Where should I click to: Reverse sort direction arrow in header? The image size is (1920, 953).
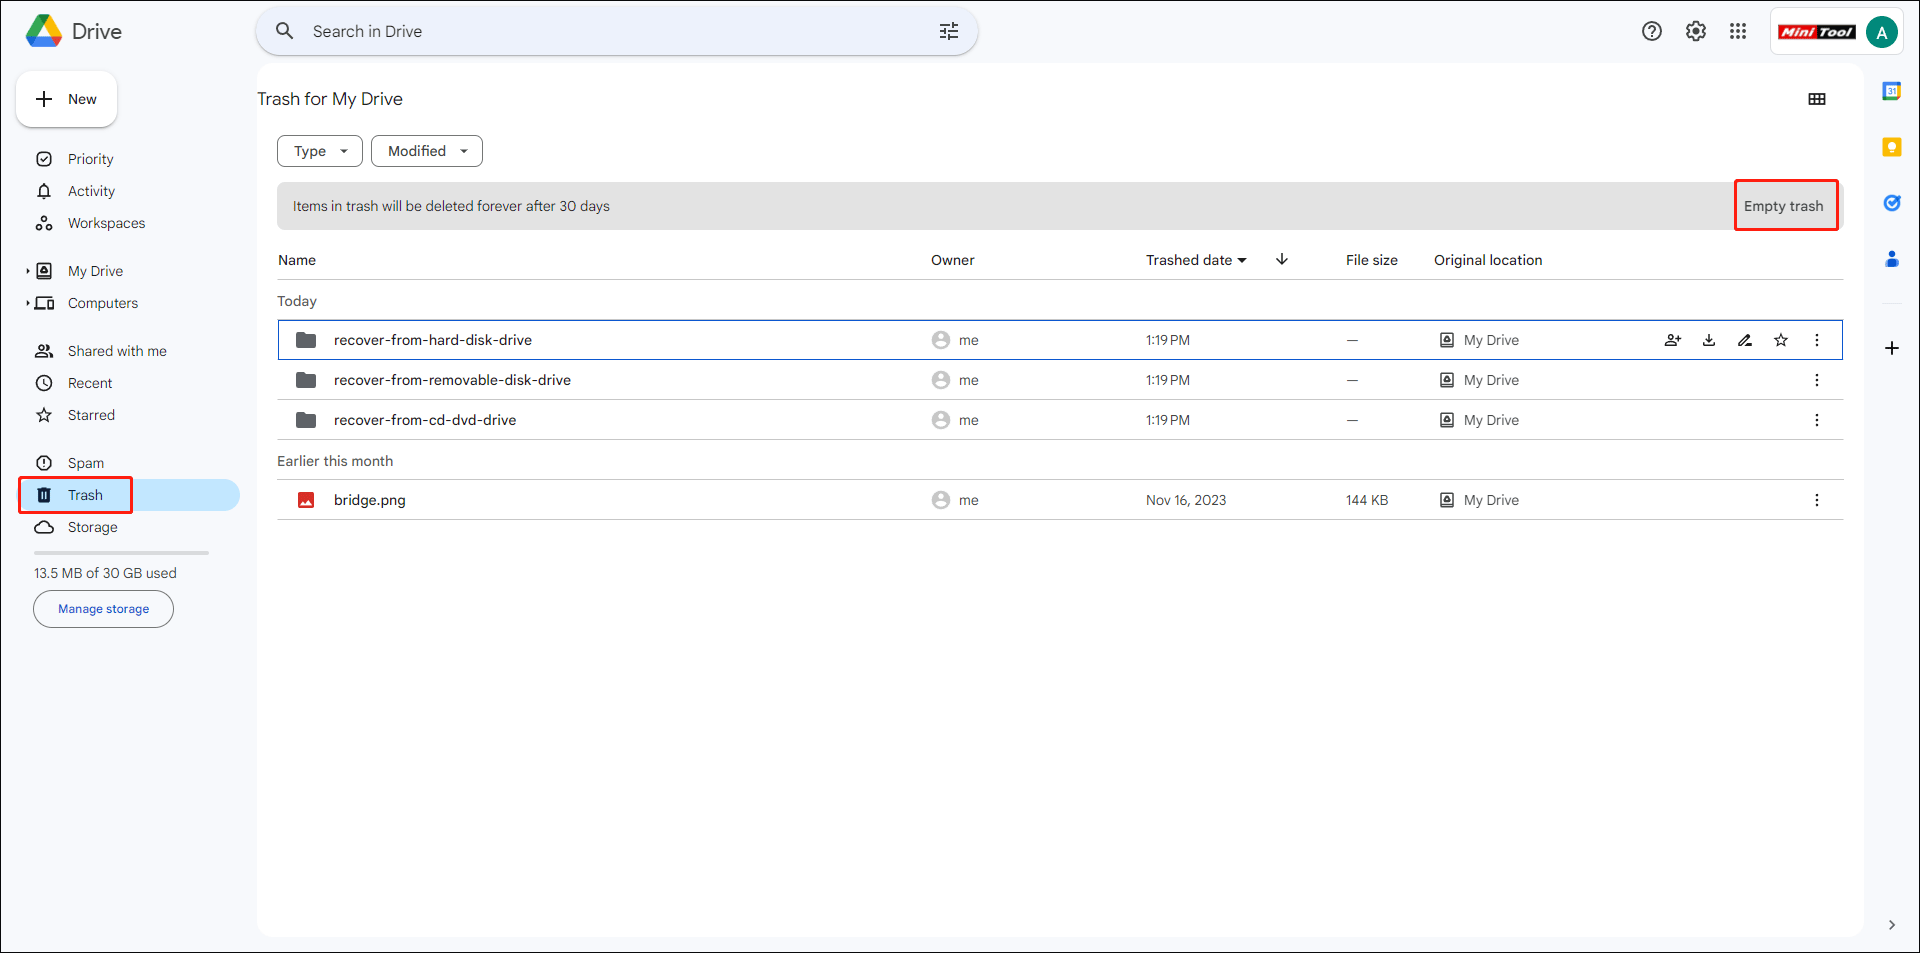tap(1282, 260)
